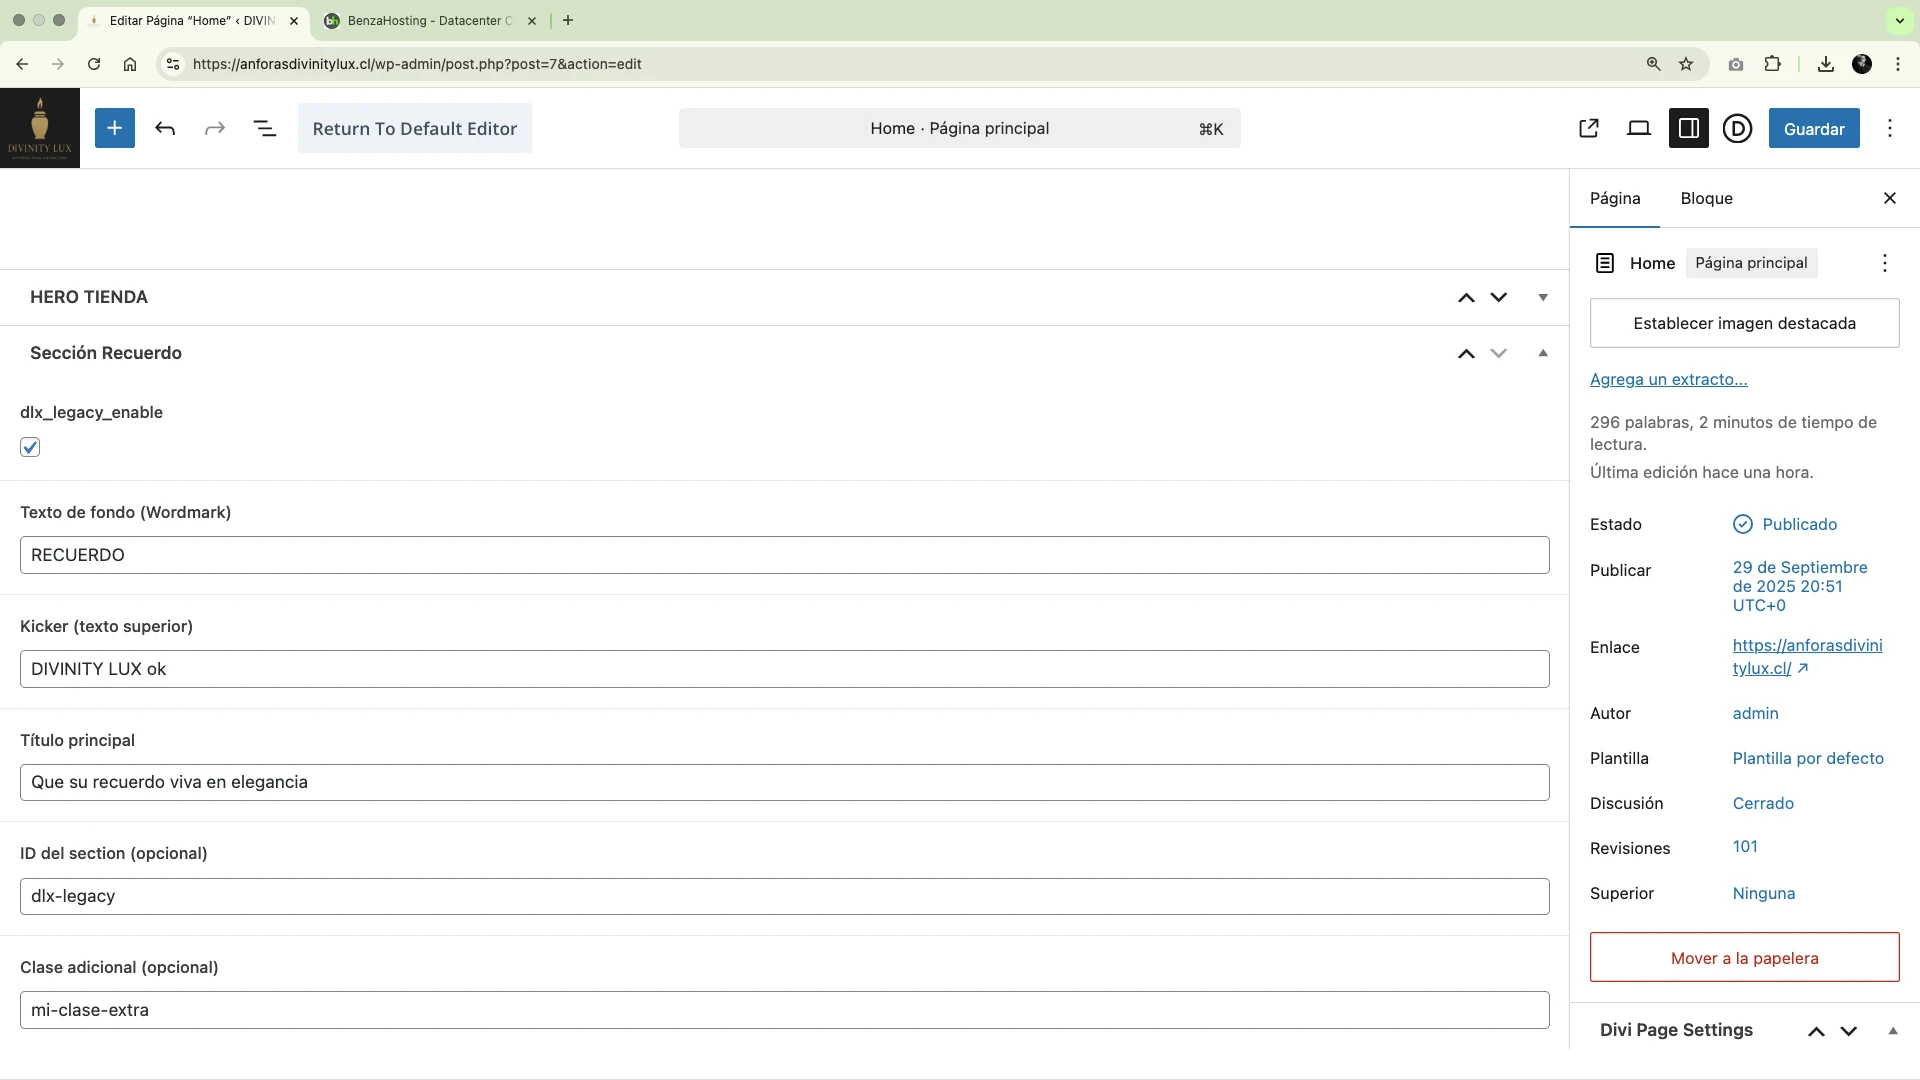Collapse the Sección Recuerdo panel triangle

1543,353
